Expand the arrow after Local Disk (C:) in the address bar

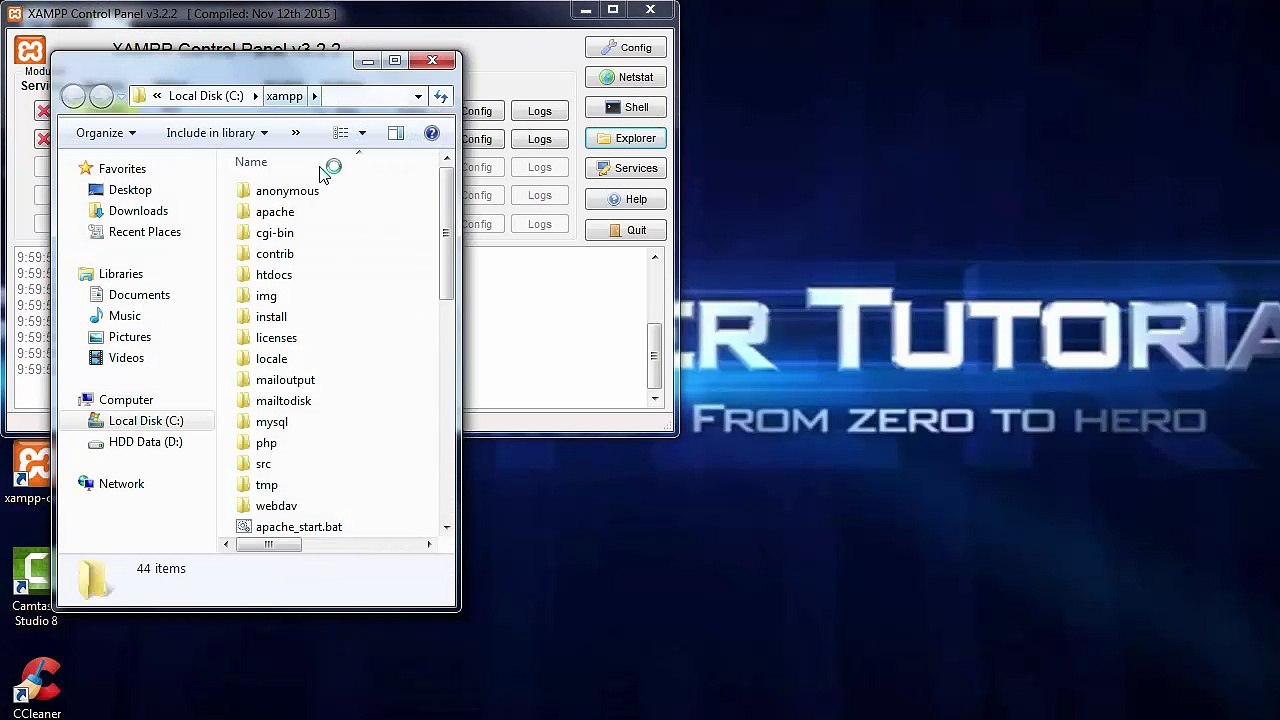pos(255,96)
